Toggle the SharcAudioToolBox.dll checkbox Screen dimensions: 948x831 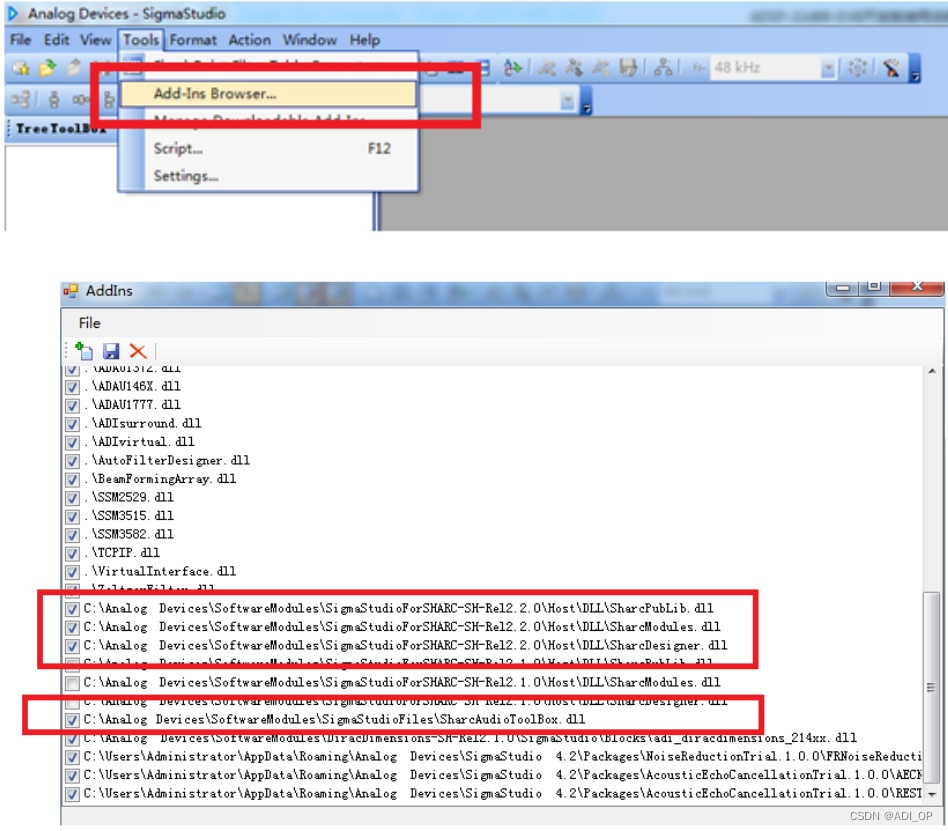click(73, 720)
